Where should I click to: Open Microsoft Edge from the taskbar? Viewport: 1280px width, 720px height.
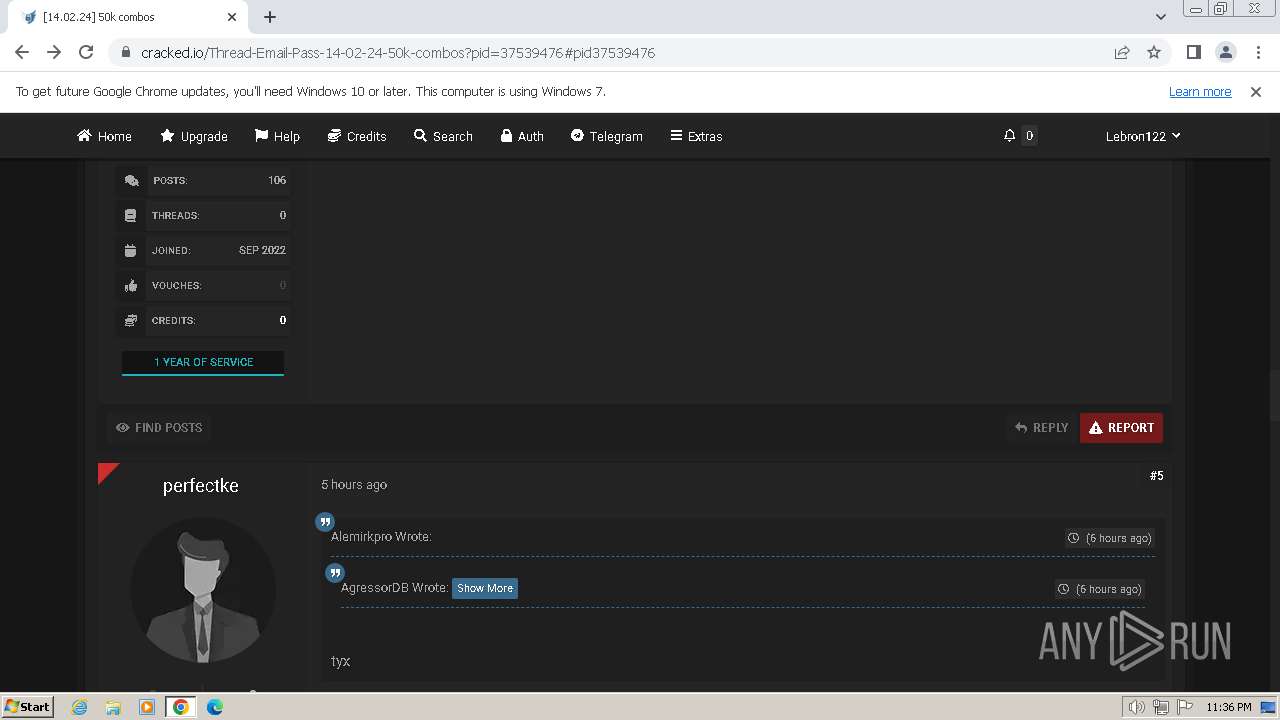pyautogui.click(x=215, y=707)
